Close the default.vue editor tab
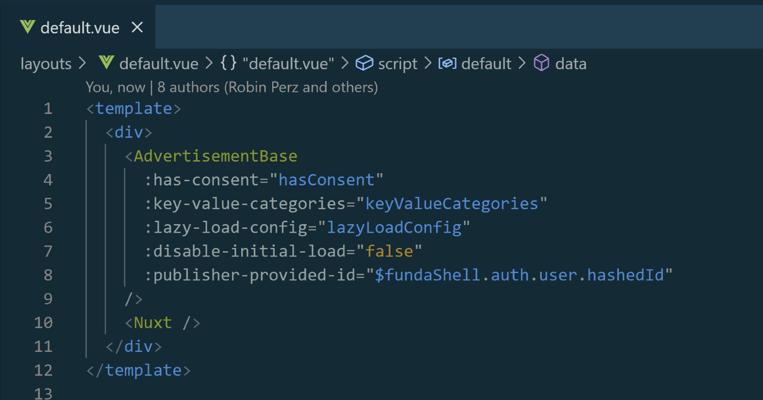This screenshot has width=763, height=400. (137, 28)
